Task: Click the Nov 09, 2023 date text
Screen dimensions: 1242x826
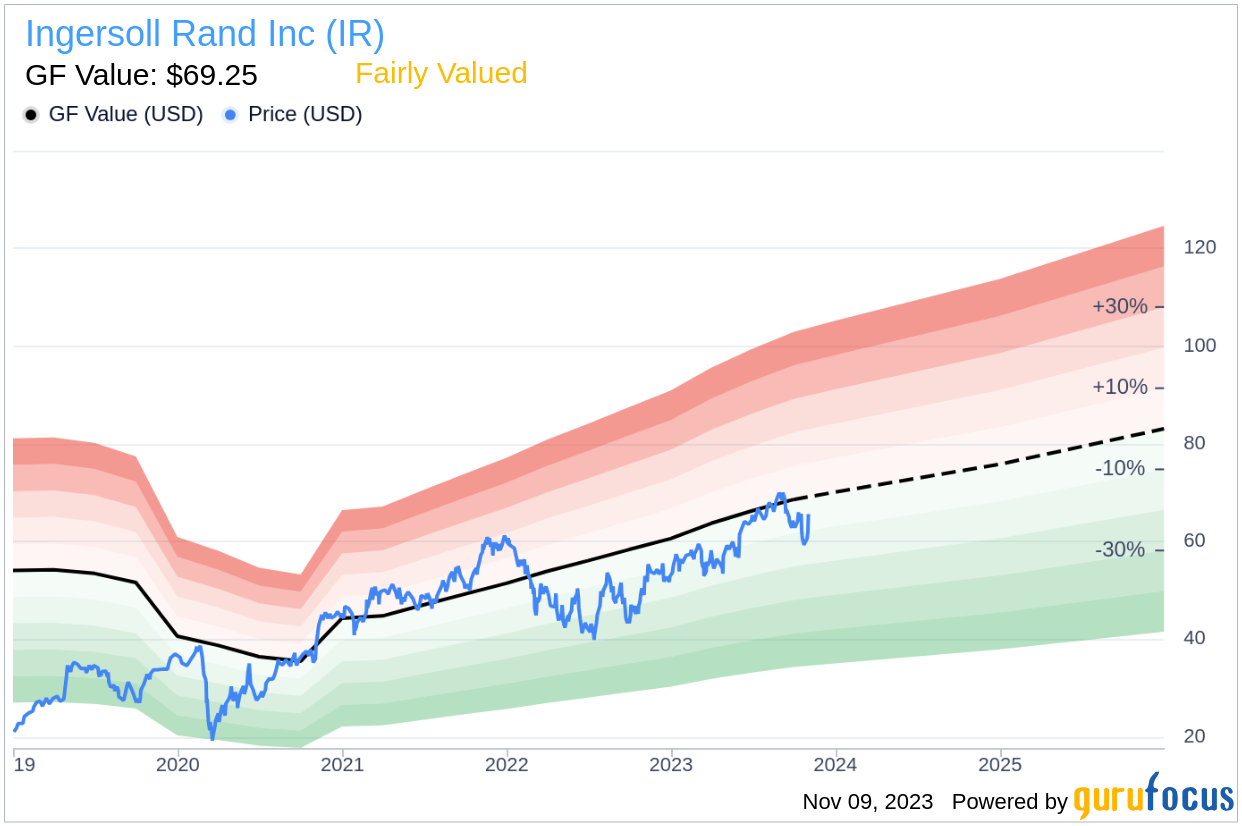Action: [868, 802]
